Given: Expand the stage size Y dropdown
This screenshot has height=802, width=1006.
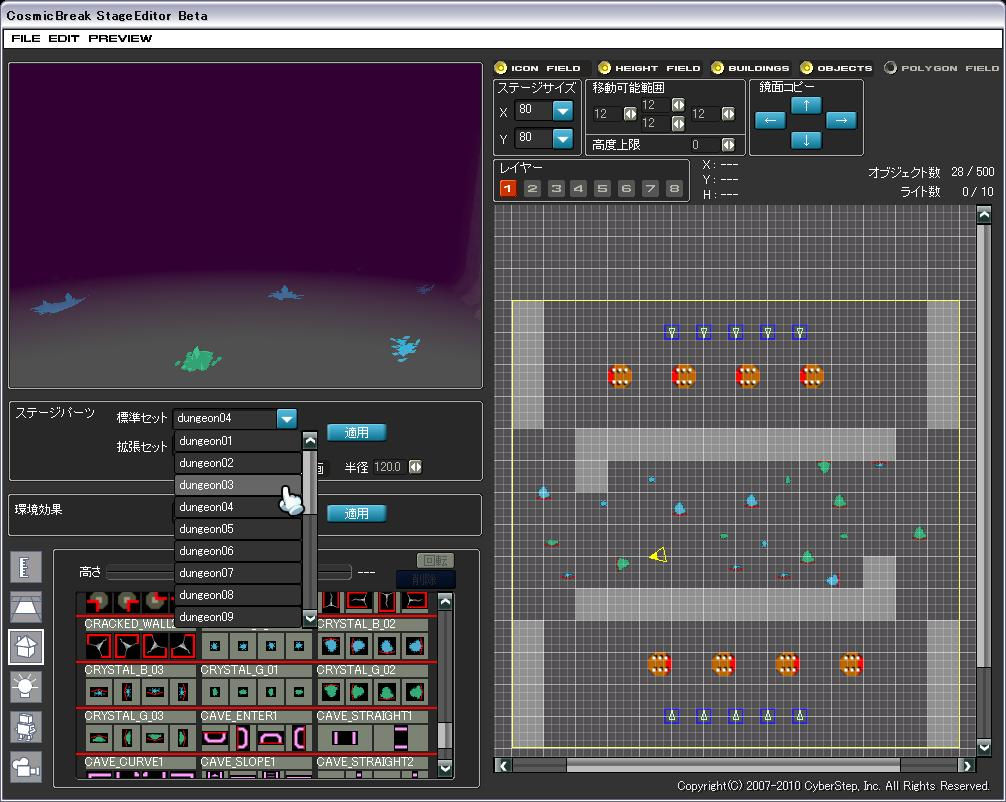Looking at the screenshot, I should pyautogui.click(x=563, y=139).
